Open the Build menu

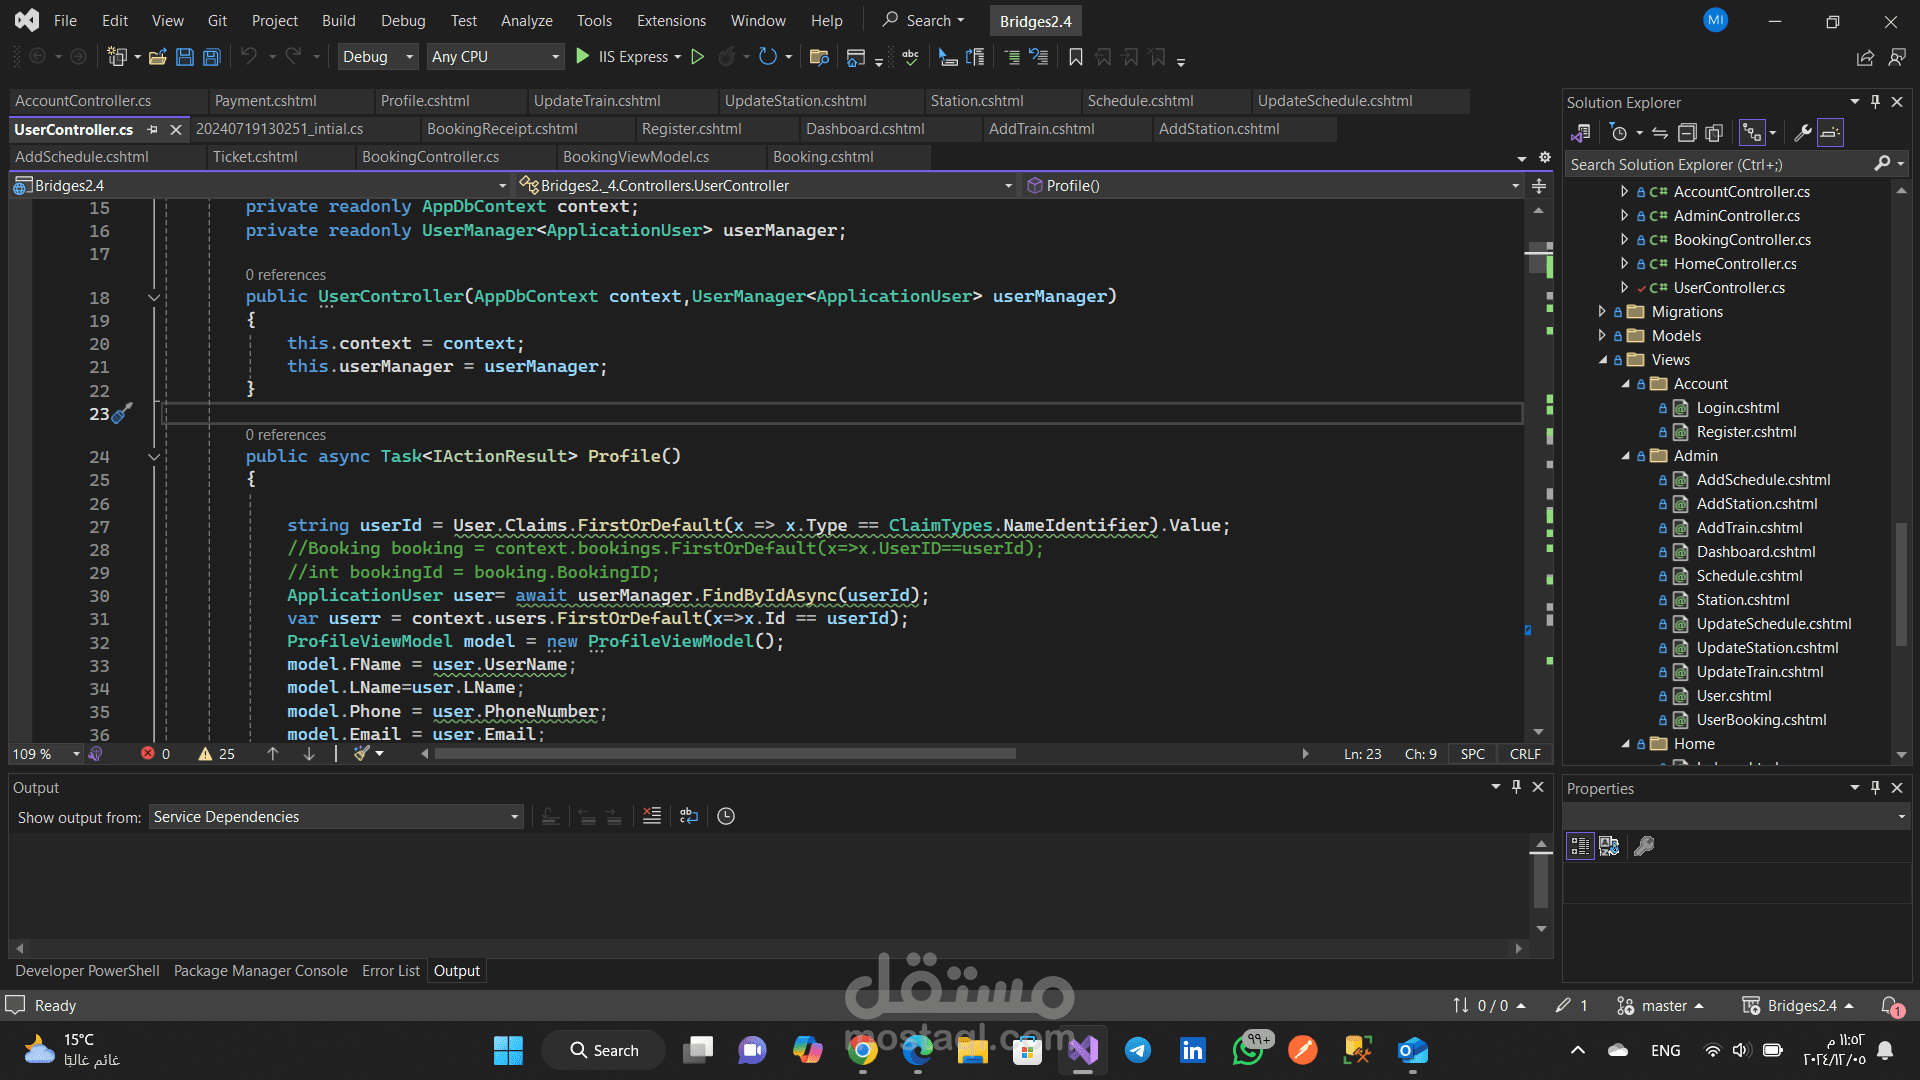click(x=338, y=20)
